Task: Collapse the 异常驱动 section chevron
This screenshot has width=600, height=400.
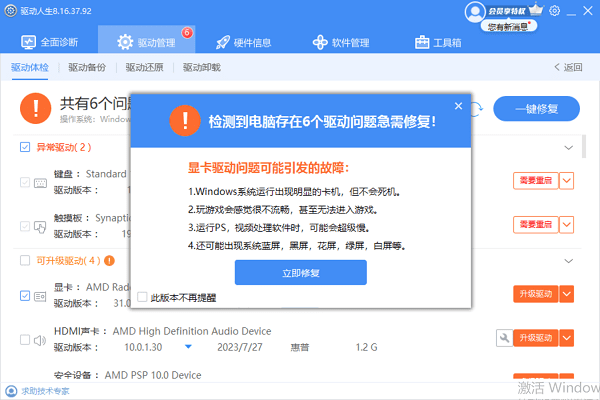Action: [x=569, y=147]
